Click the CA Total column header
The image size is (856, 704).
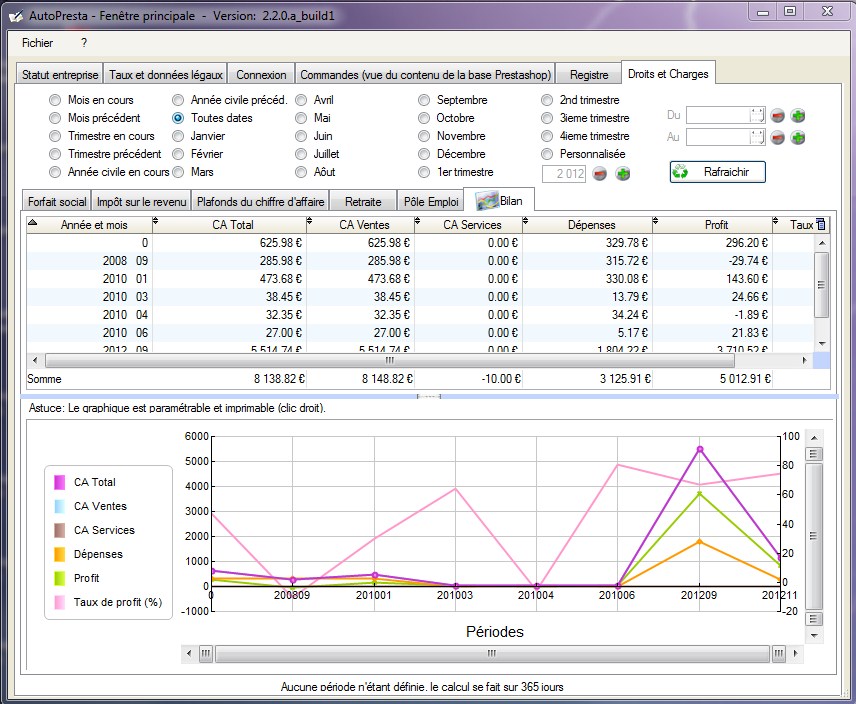232,225
